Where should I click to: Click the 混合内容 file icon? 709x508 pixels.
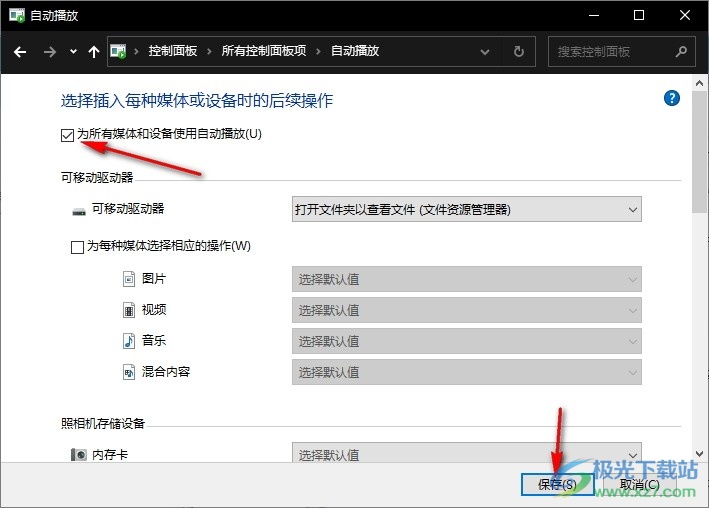tap(129, 372)
